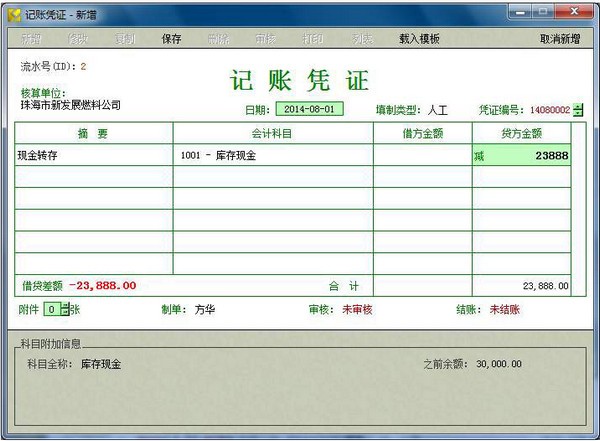This screenshot has width=600, height=441.
Task: Click the empty 借方金额 cell in first row
Action: pos(422,156)
